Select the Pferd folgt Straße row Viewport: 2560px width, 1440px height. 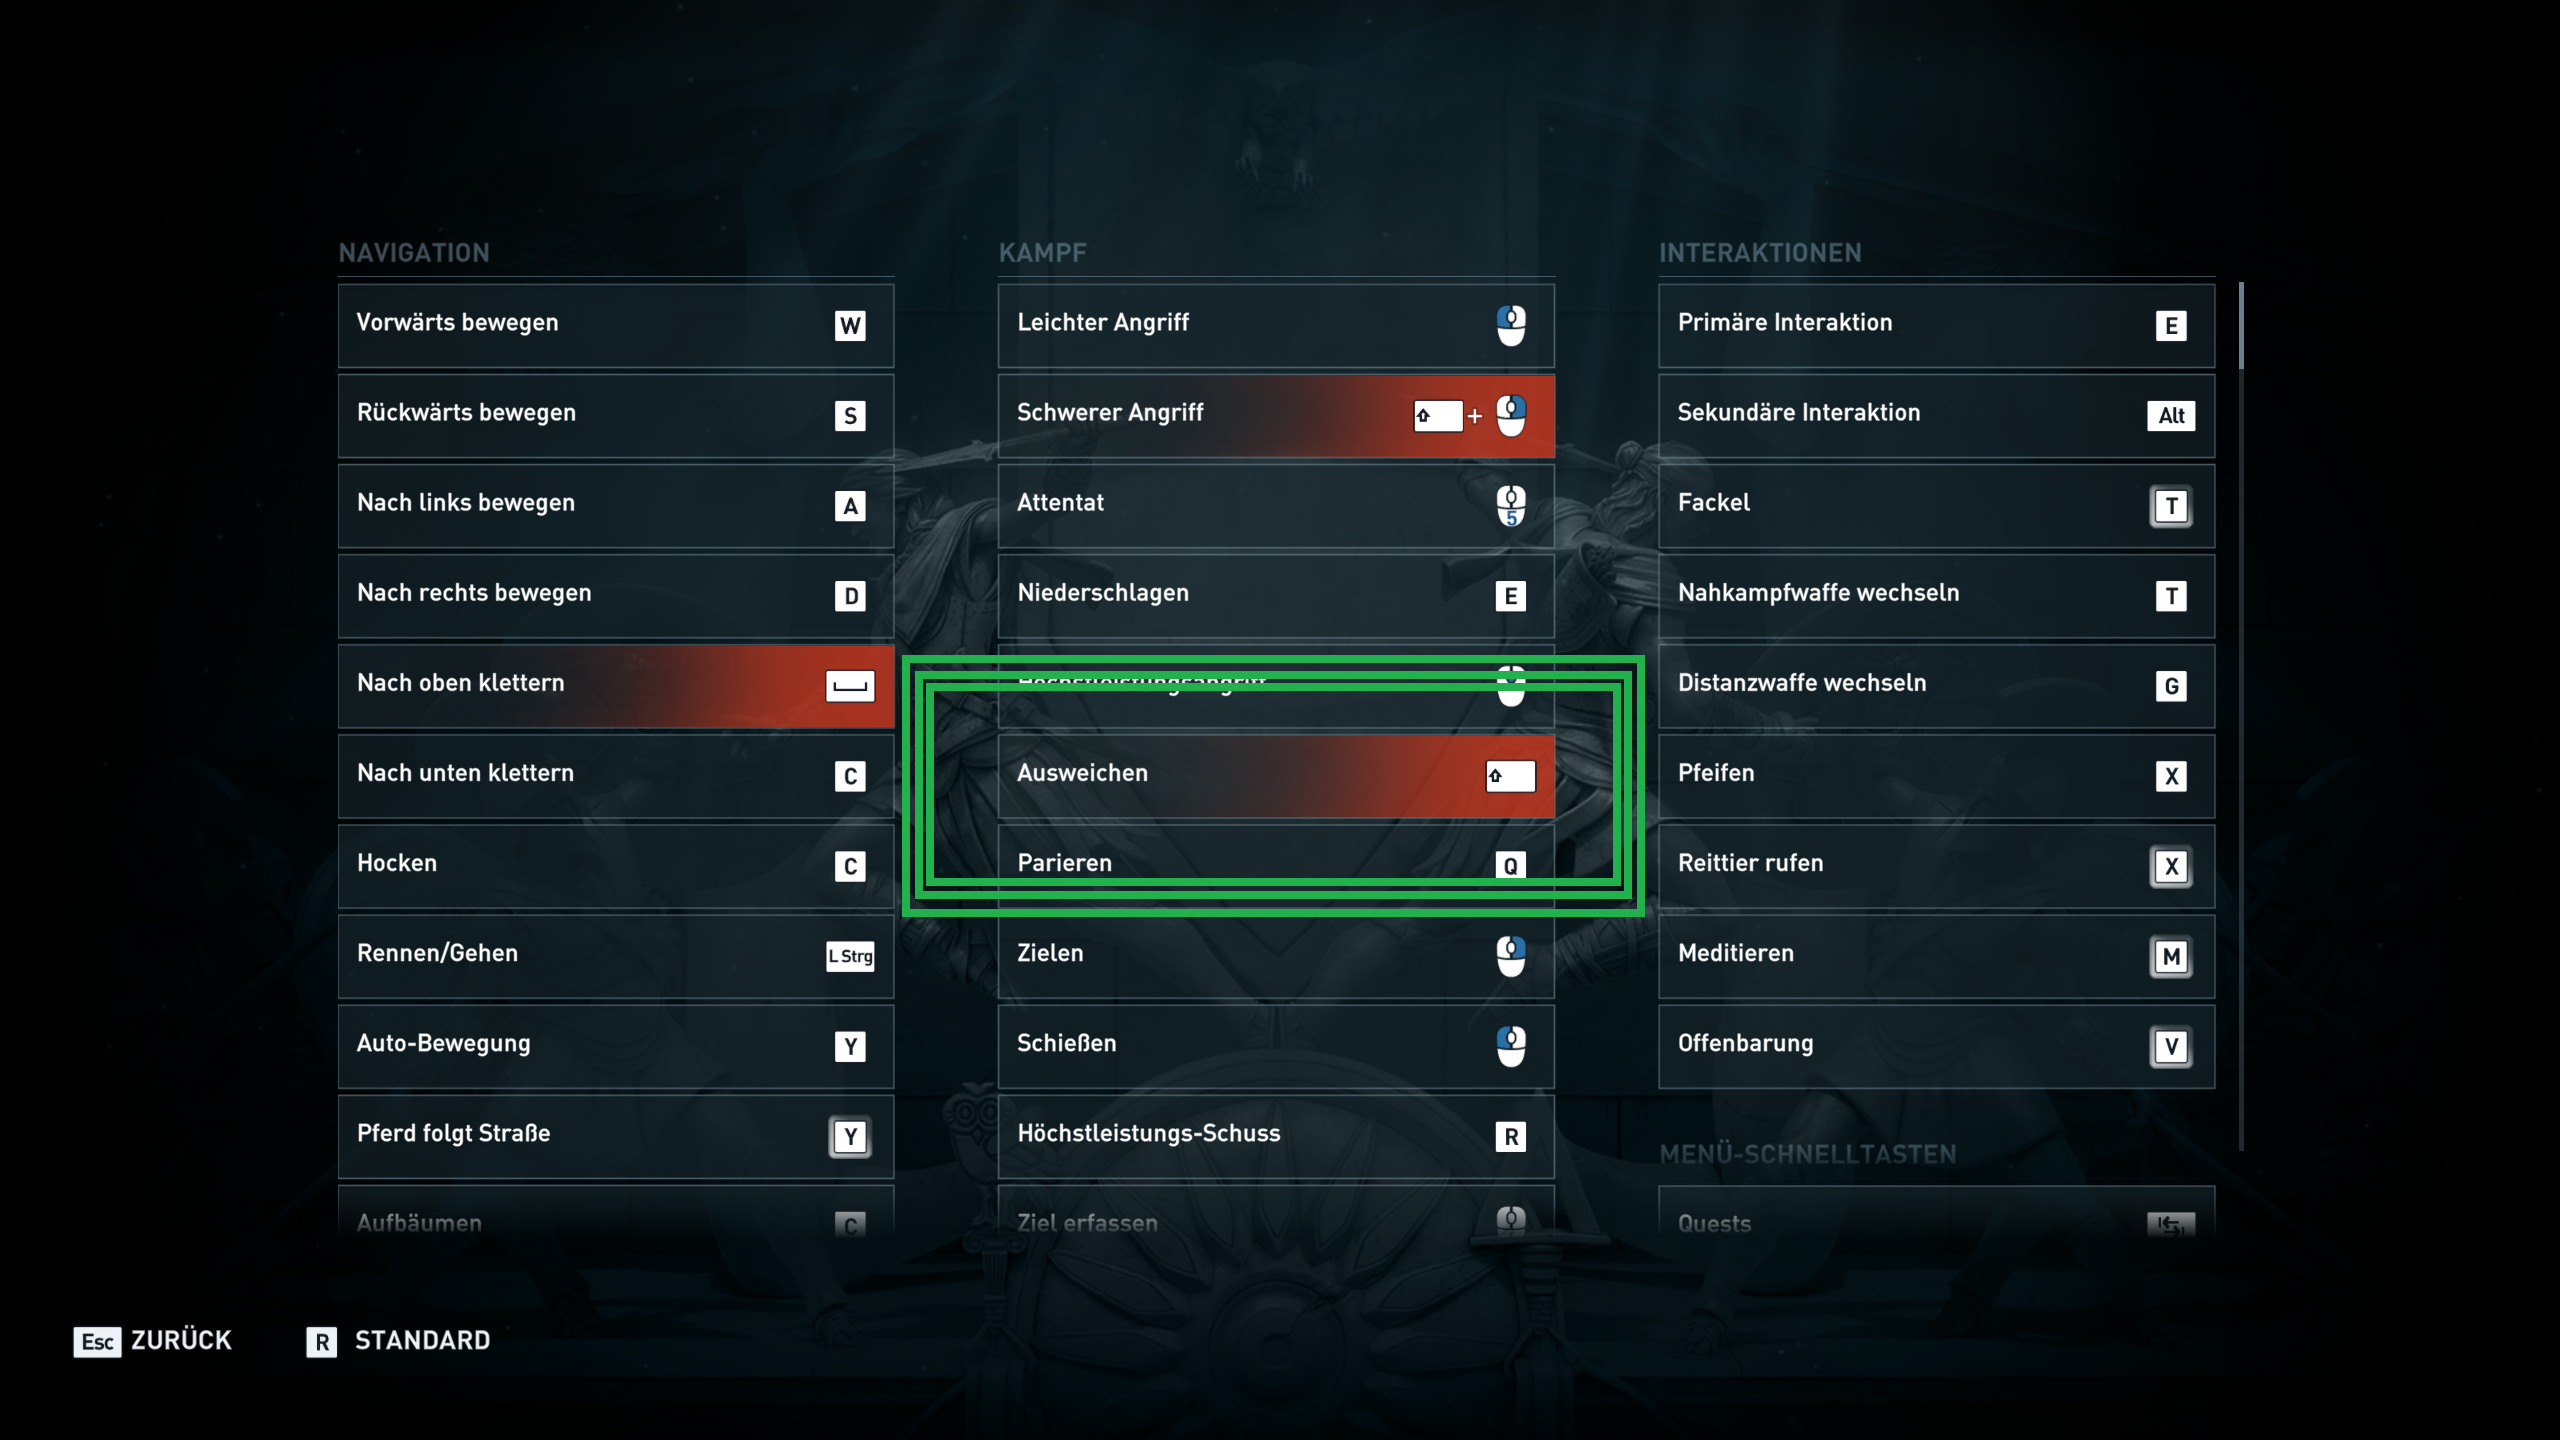tap(616, 1136)
